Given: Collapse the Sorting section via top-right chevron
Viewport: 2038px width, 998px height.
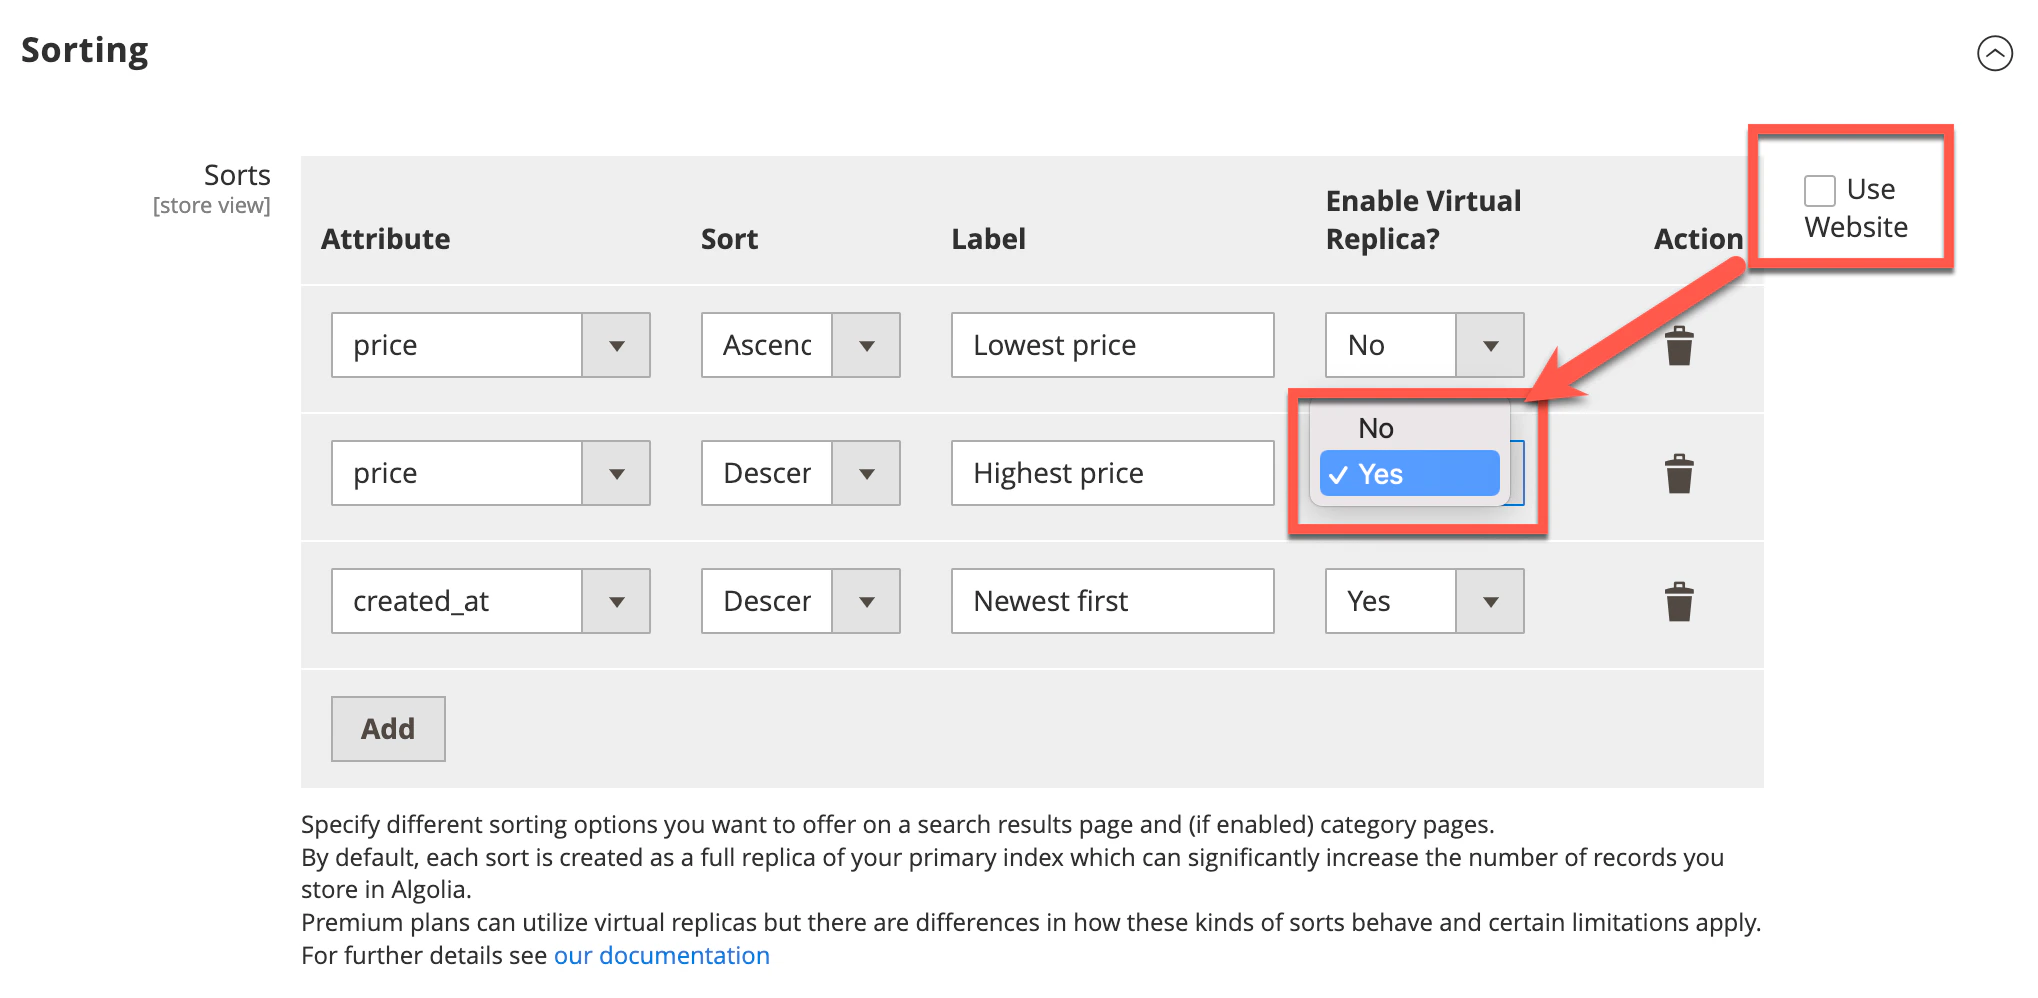Looking at the screenshot, I should 1996,55.
